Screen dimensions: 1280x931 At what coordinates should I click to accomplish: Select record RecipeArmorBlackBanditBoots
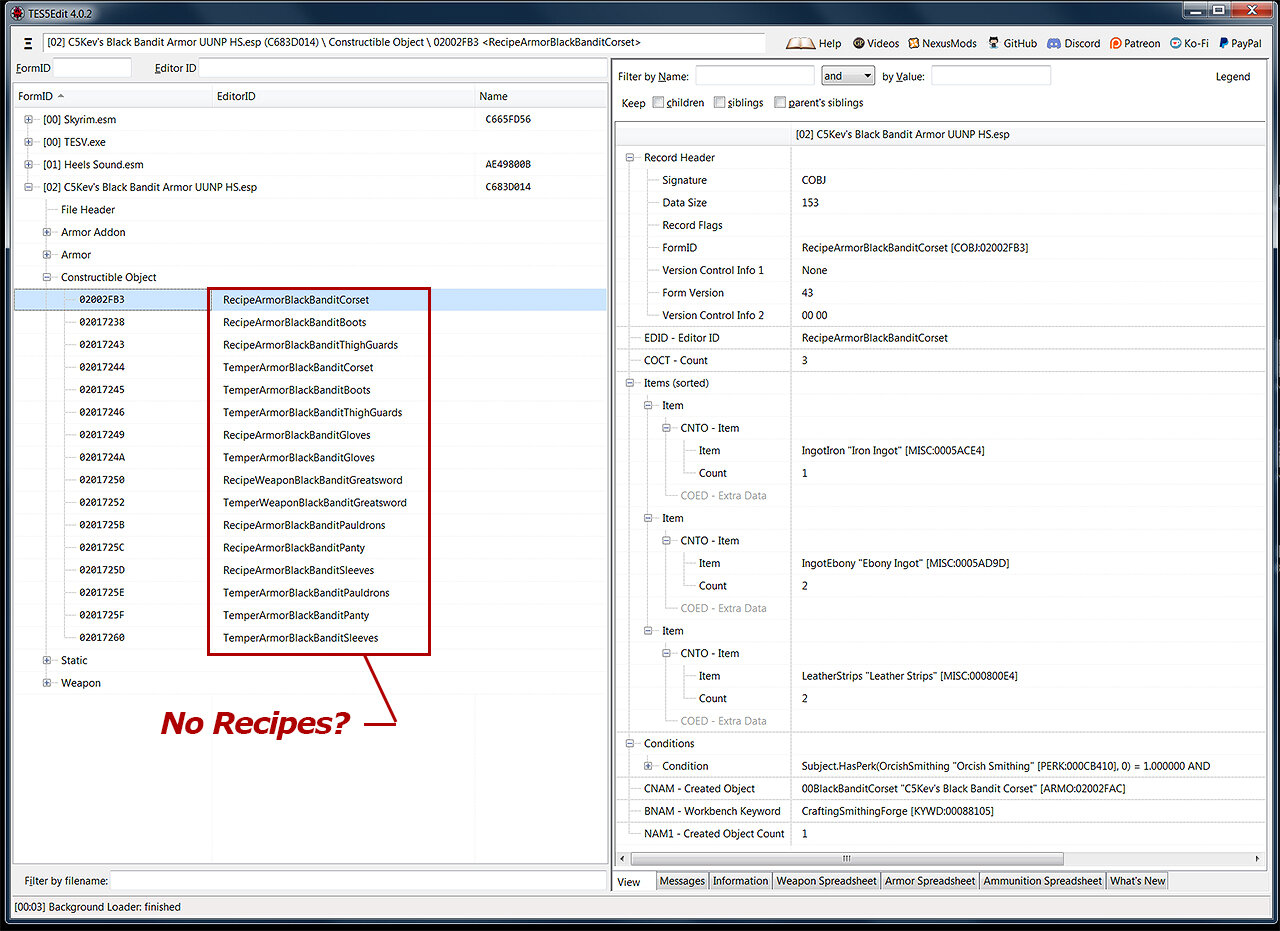pos(294,322)
